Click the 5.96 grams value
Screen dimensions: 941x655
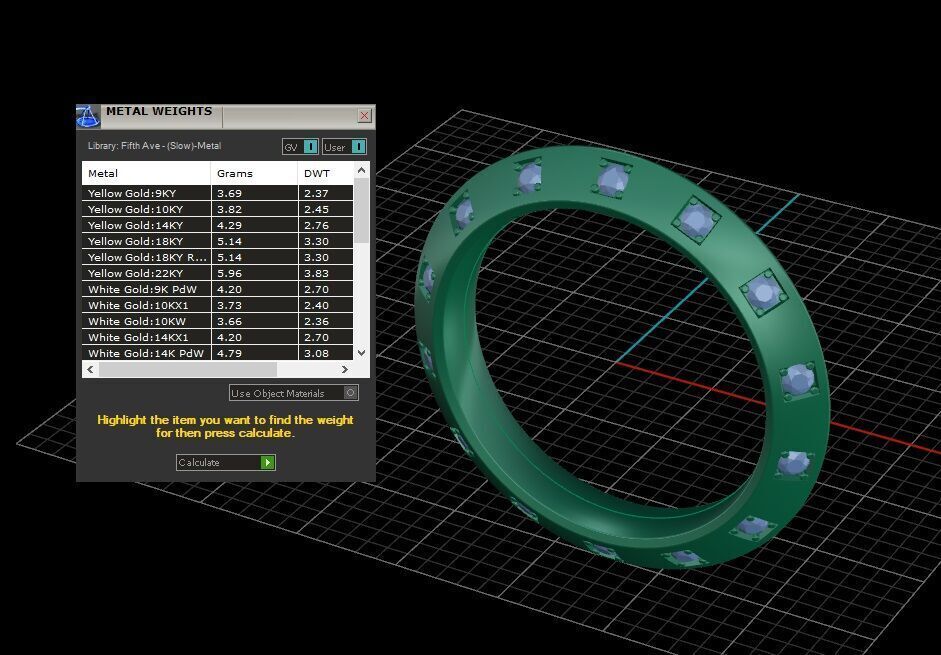[x=229, y=273]
